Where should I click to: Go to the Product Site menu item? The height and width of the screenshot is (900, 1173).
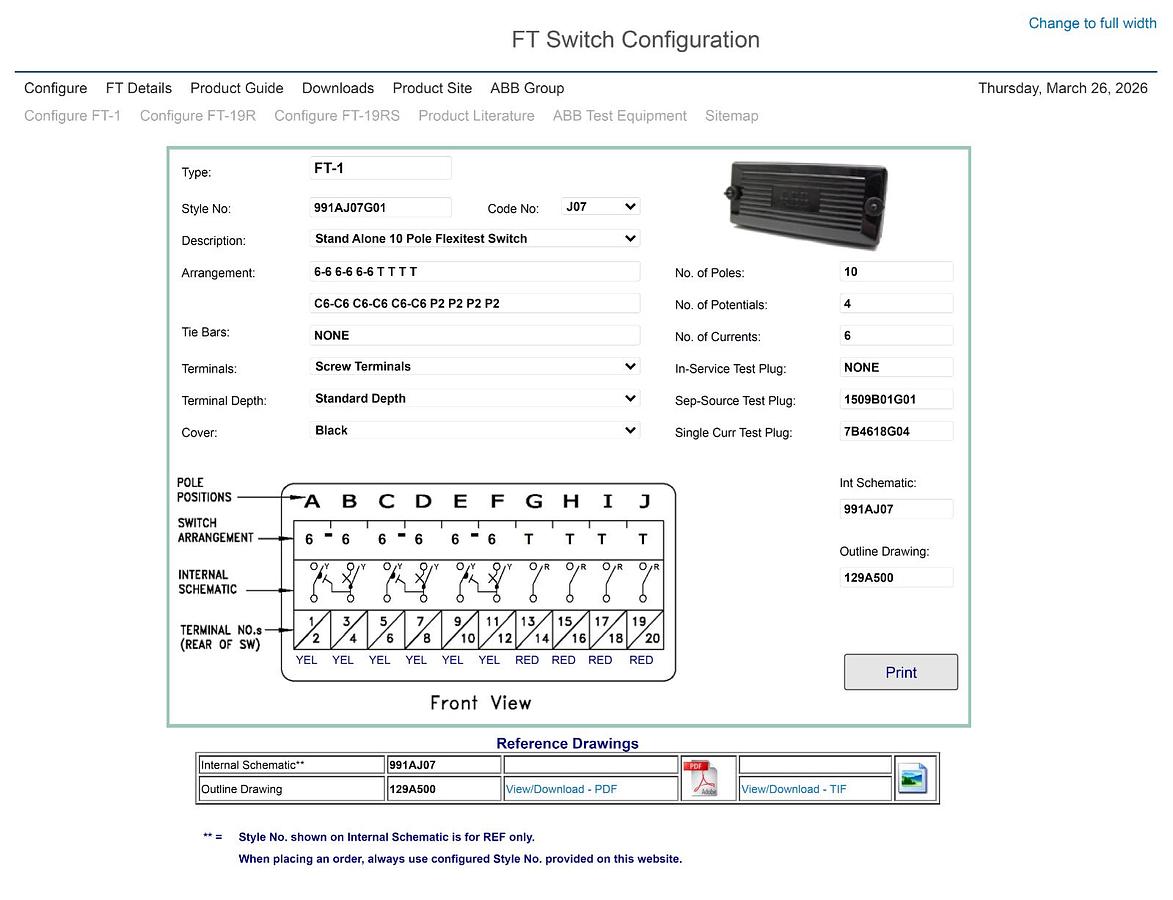coord(432,88)
